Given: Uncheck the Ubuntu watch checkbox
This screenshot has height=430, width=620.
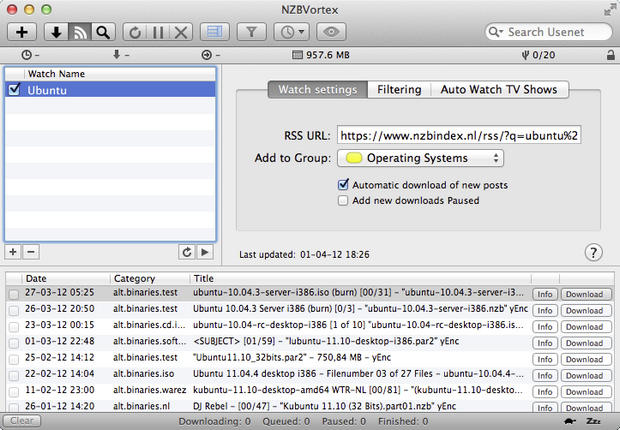Looking at the screenshot, I should tap(15, 90).
